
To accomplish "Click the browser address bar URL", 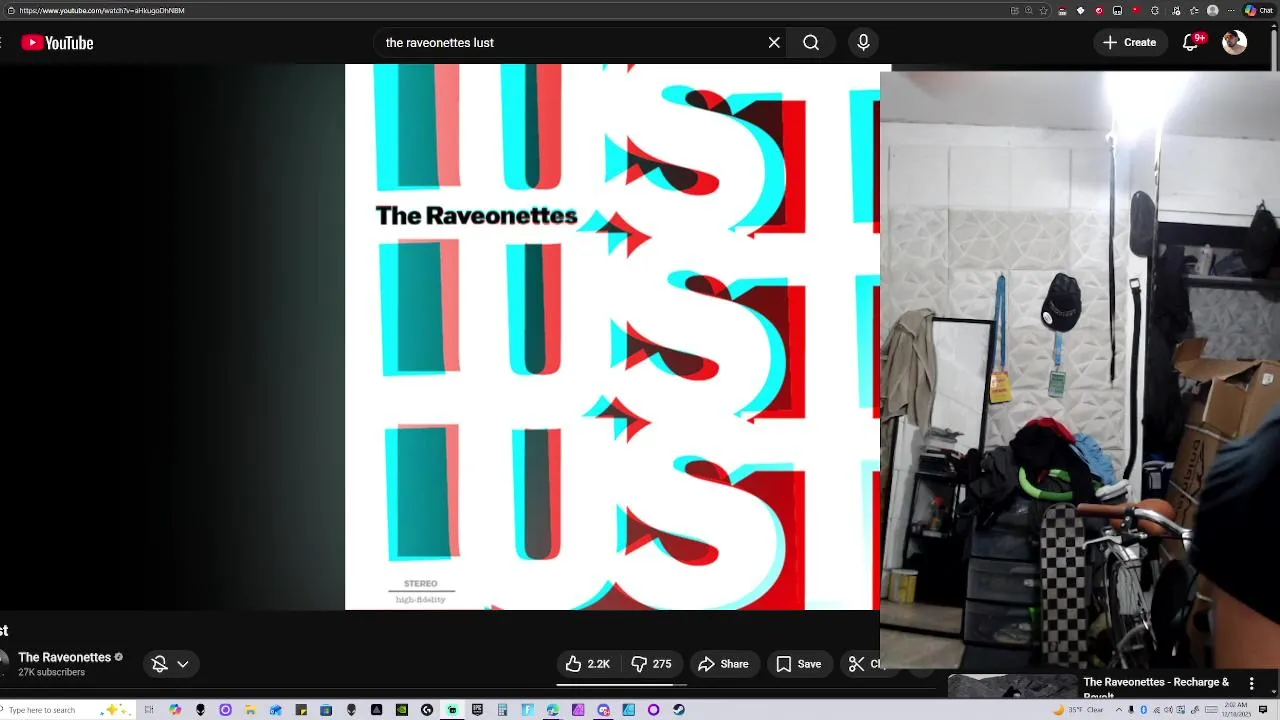I will pos(102,10).
